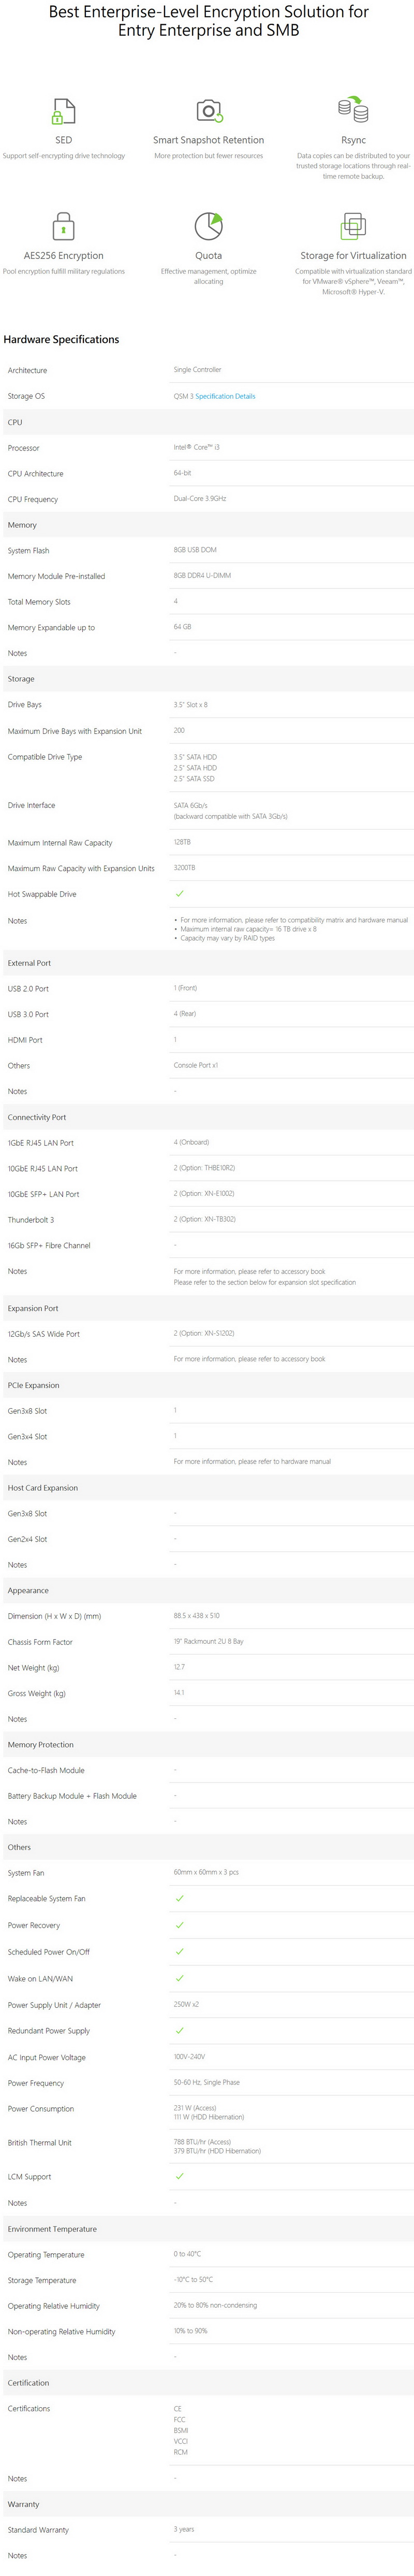414x2576 pixels.
Task: Click the Replaceable System Fan checkmark
Action: [180, 1898]
